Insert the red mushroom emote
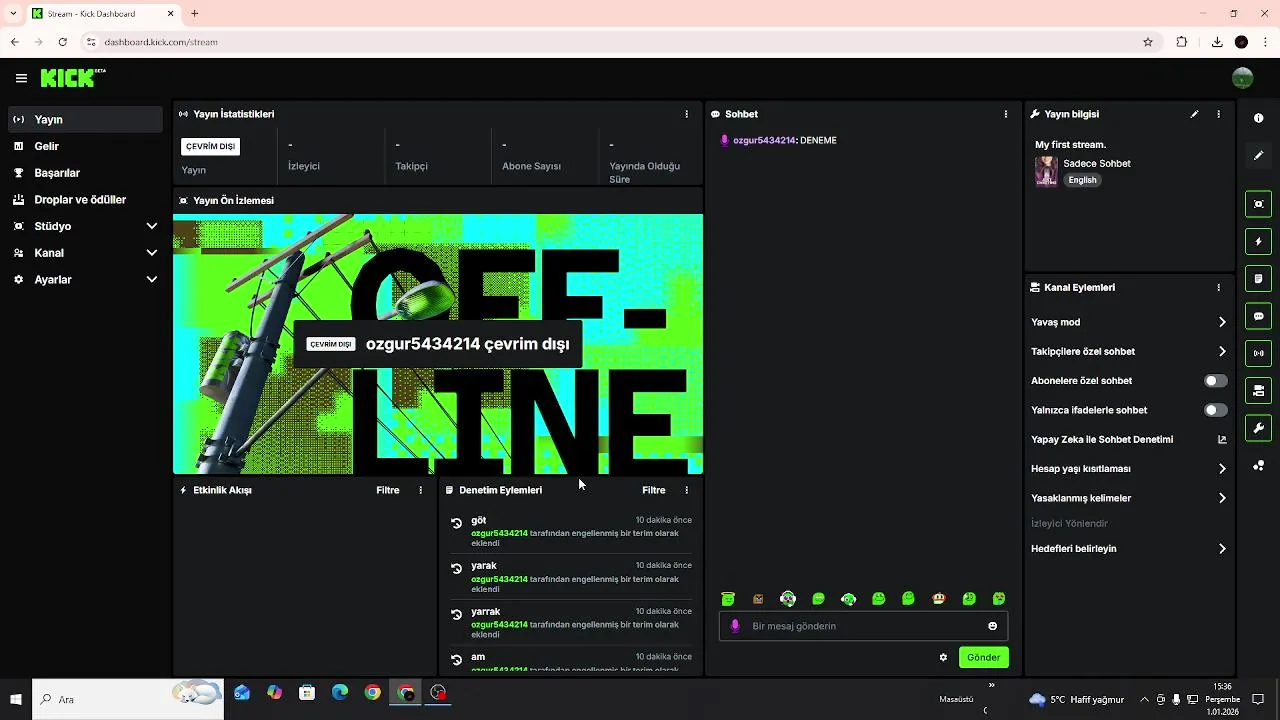Screen dimensions: 1280x720 (938, 598)
